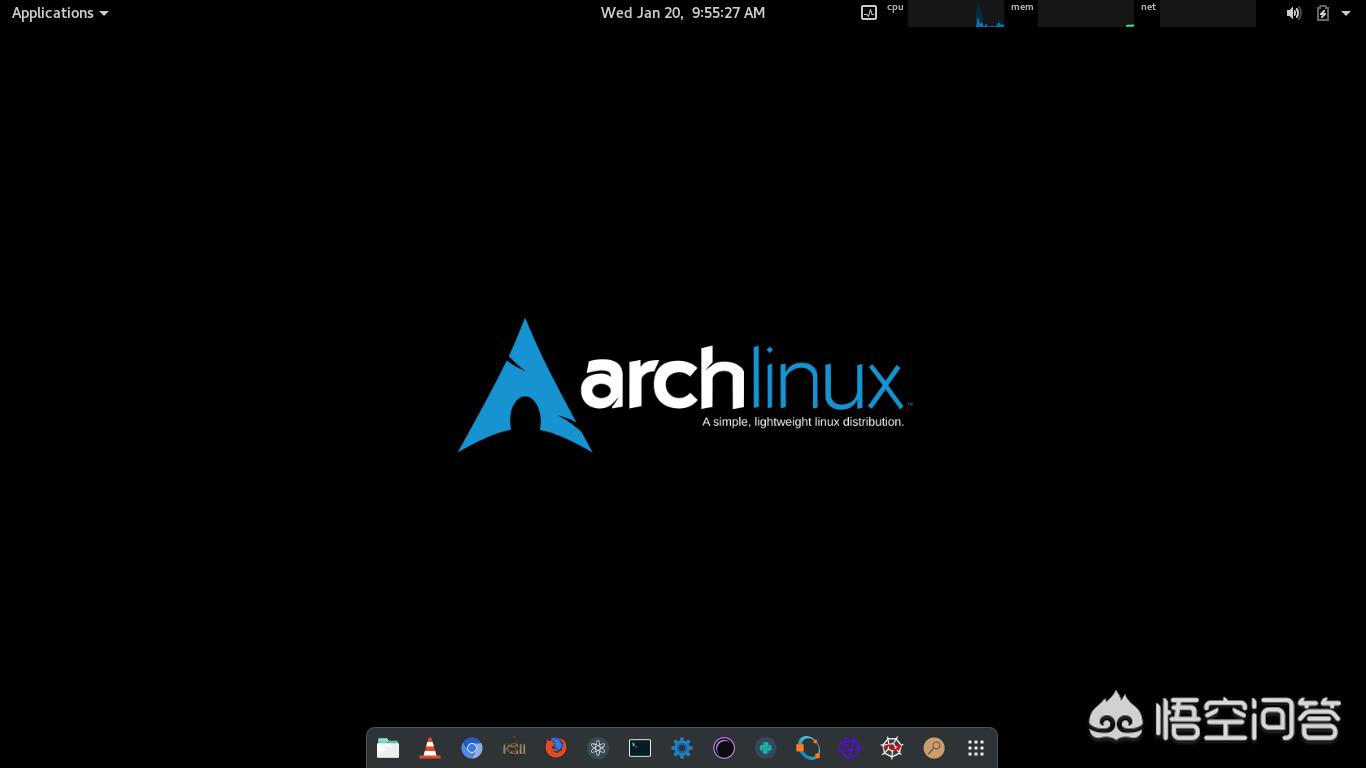Open the blue gear Settings icon
The height and width of the screenshot is (768, 1366).
tap(682, 748)
